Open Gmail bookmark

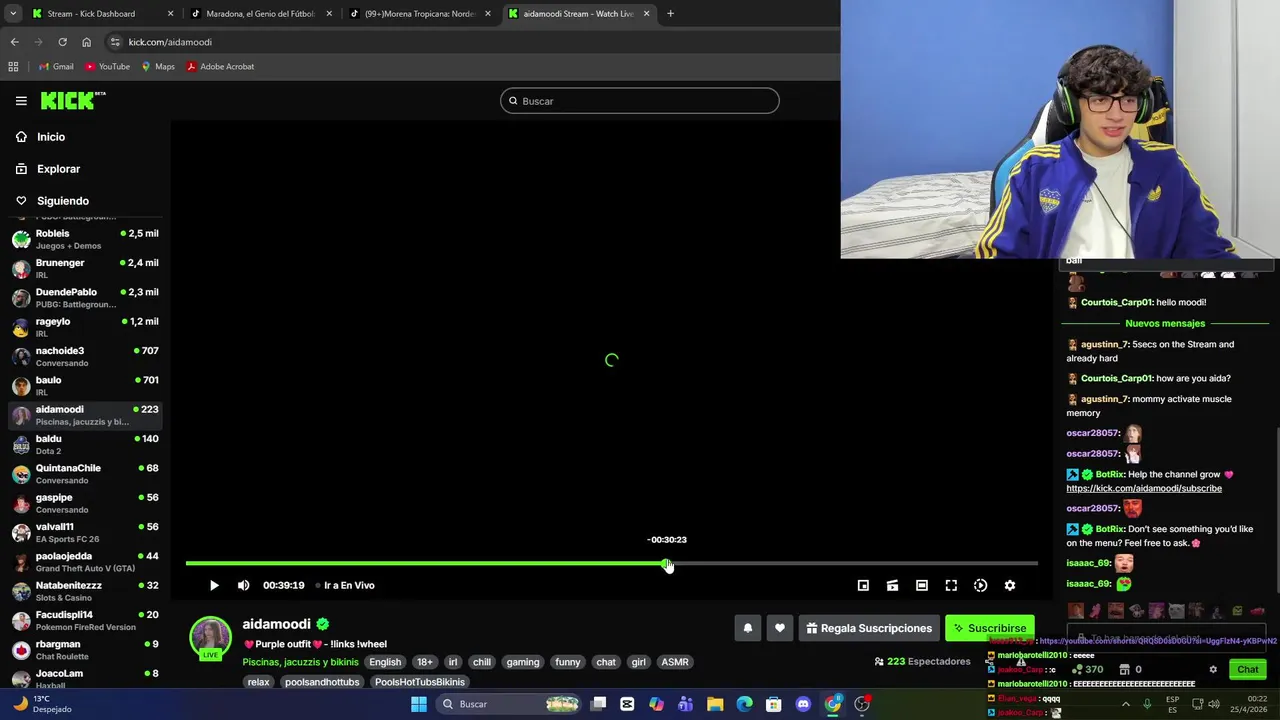[55, 66]
